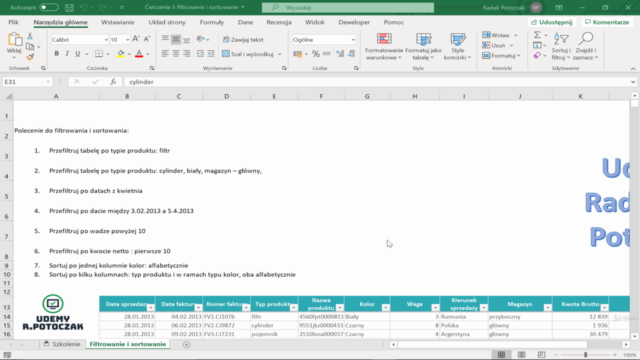640x360 pixels.
Task: Open Sortuj i filtruj menu
Action: point(561,47)
